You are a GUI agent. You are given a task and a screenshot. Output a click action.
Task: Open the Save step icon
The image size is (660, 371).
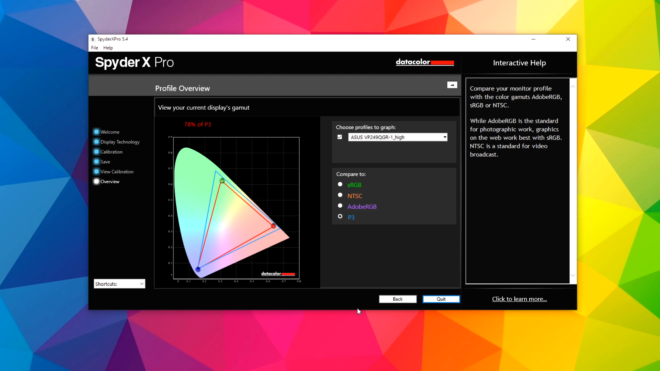pos(96,161)
